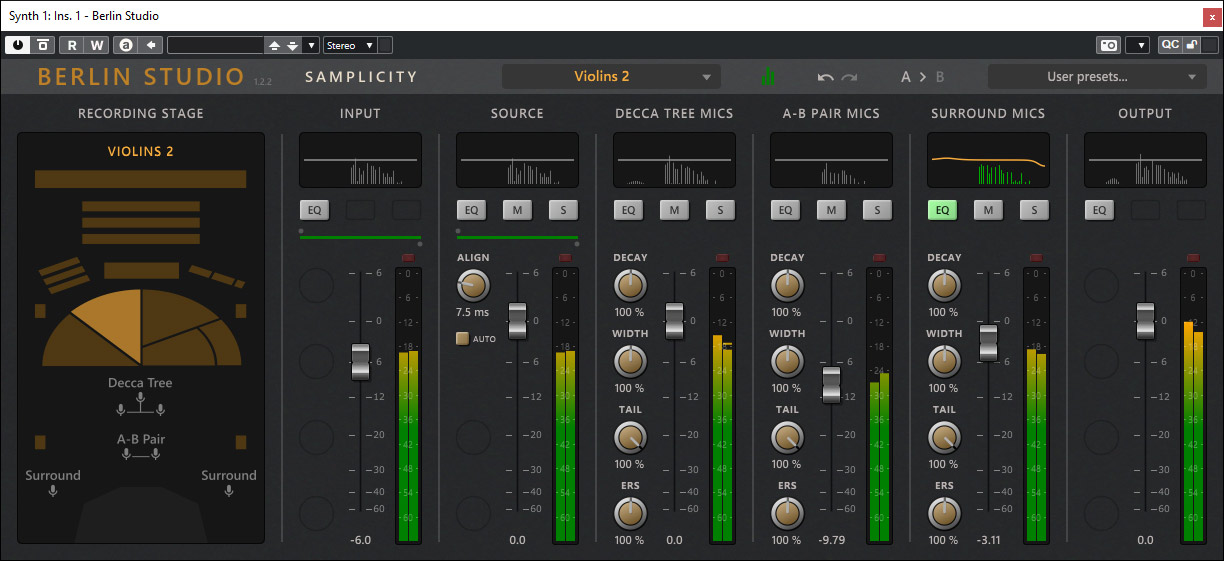Toggle the AUTO align checkbox

(462, 338)
